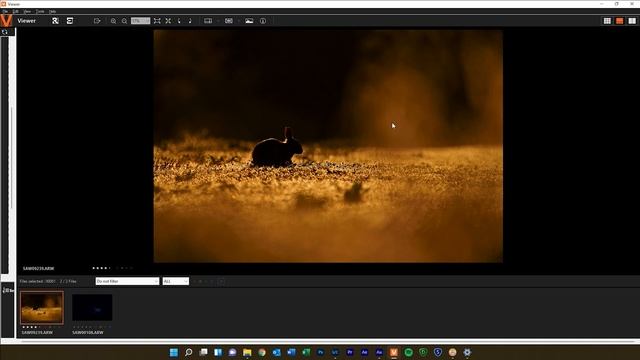Switch to the split panel layout
Viewport: 640px width, 360px height.
632,21
